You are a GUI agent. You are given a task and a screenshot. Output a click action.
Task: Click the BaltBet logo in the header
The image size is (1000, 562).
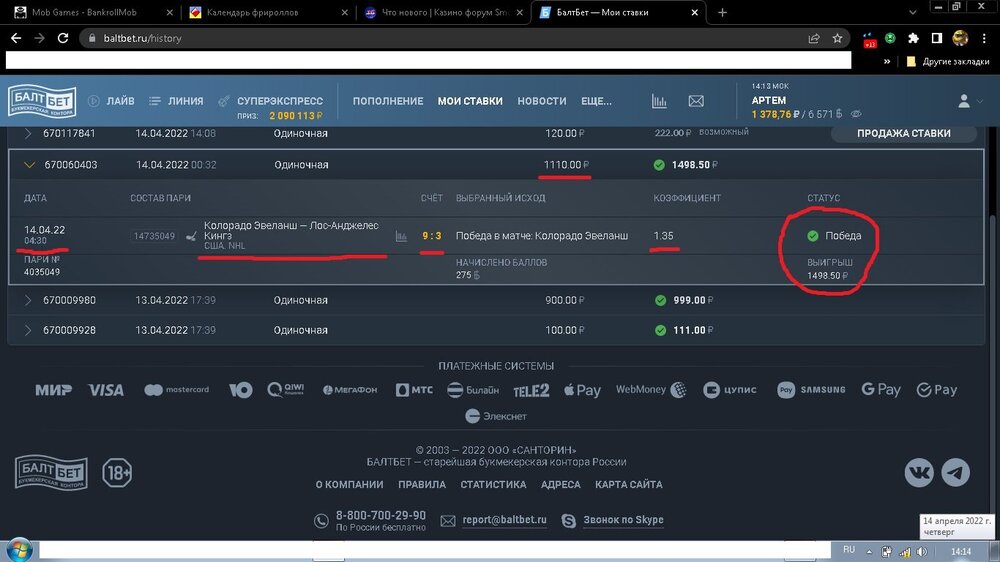[42, 101]
